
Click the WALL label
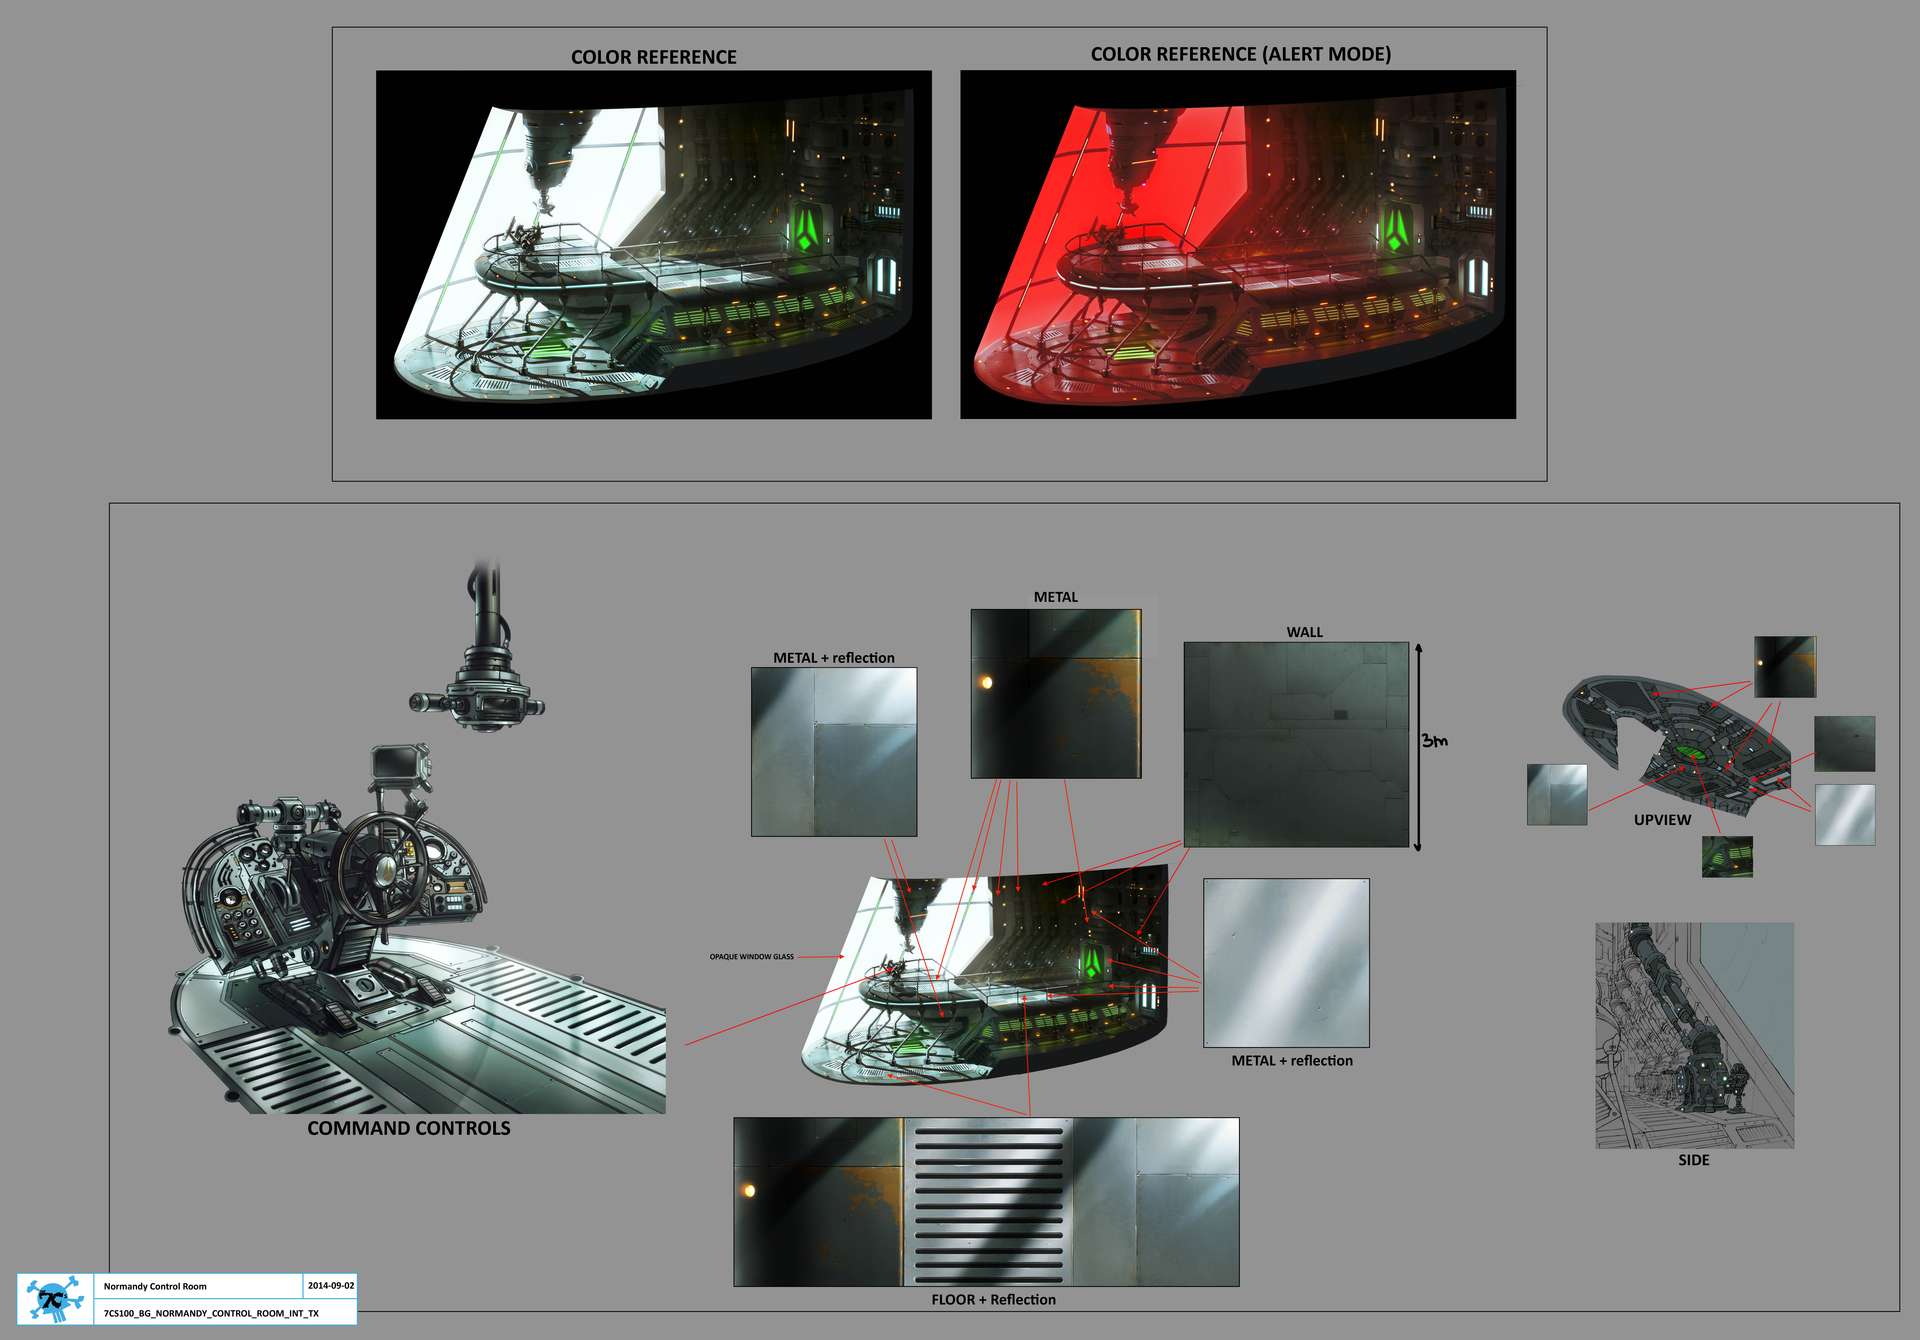tap(1304, 632)
